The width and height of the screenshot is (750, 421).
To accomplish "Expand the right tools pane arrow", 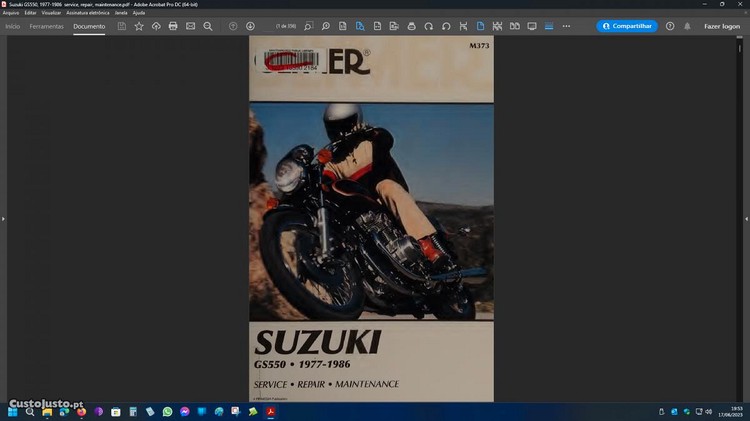I will (746, 218).
